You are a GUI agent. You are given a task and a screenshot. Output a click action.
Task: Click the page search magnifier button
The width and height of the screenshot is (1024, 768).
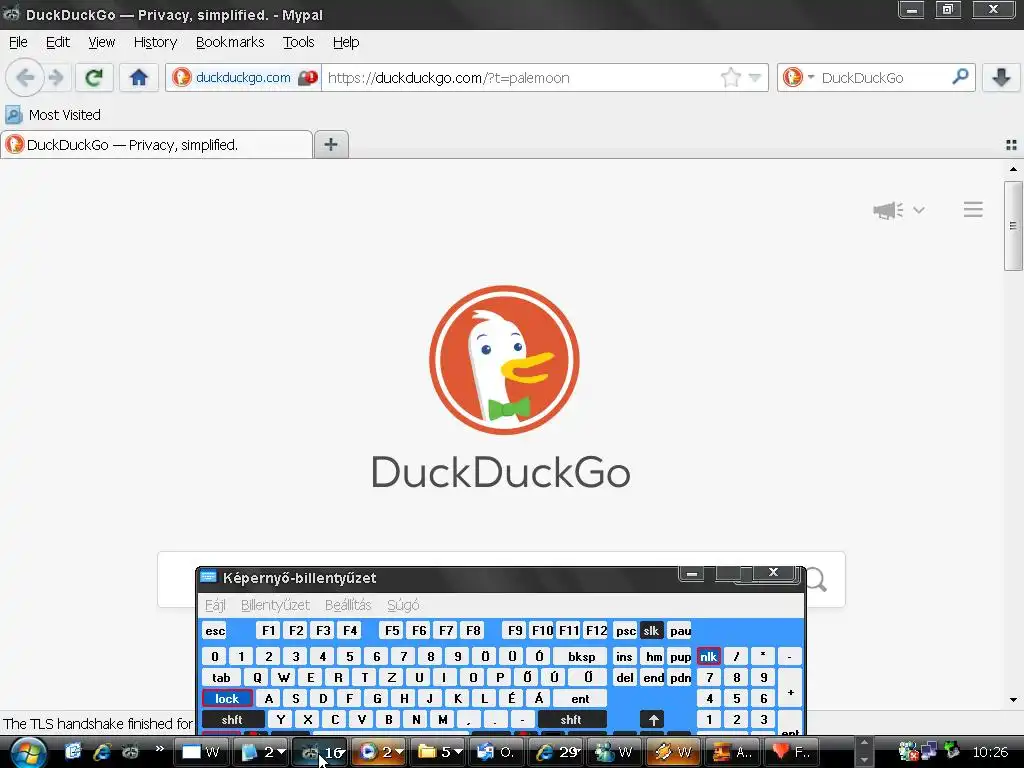816,579
